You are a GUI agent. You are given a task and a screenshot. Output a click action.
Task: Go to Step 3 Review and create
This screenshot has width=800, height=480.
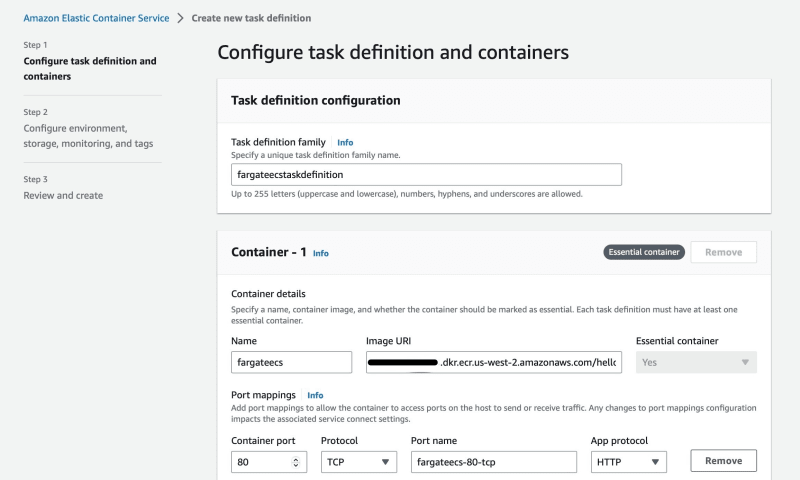[x=63, y=195]
